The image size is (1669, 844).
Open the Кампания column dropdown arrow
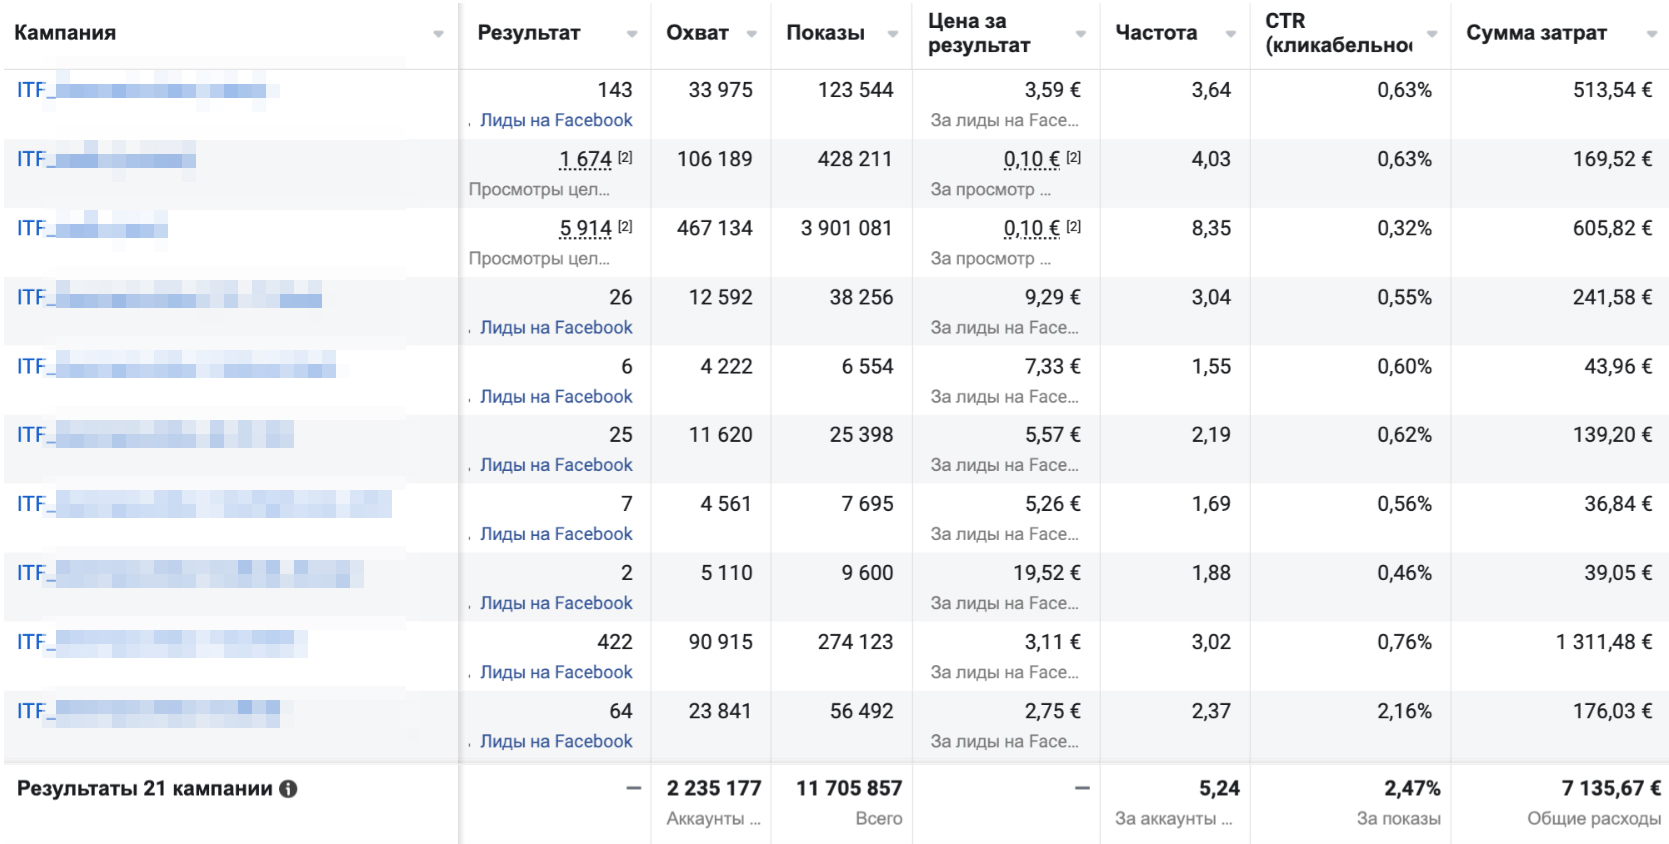(438, 34)
